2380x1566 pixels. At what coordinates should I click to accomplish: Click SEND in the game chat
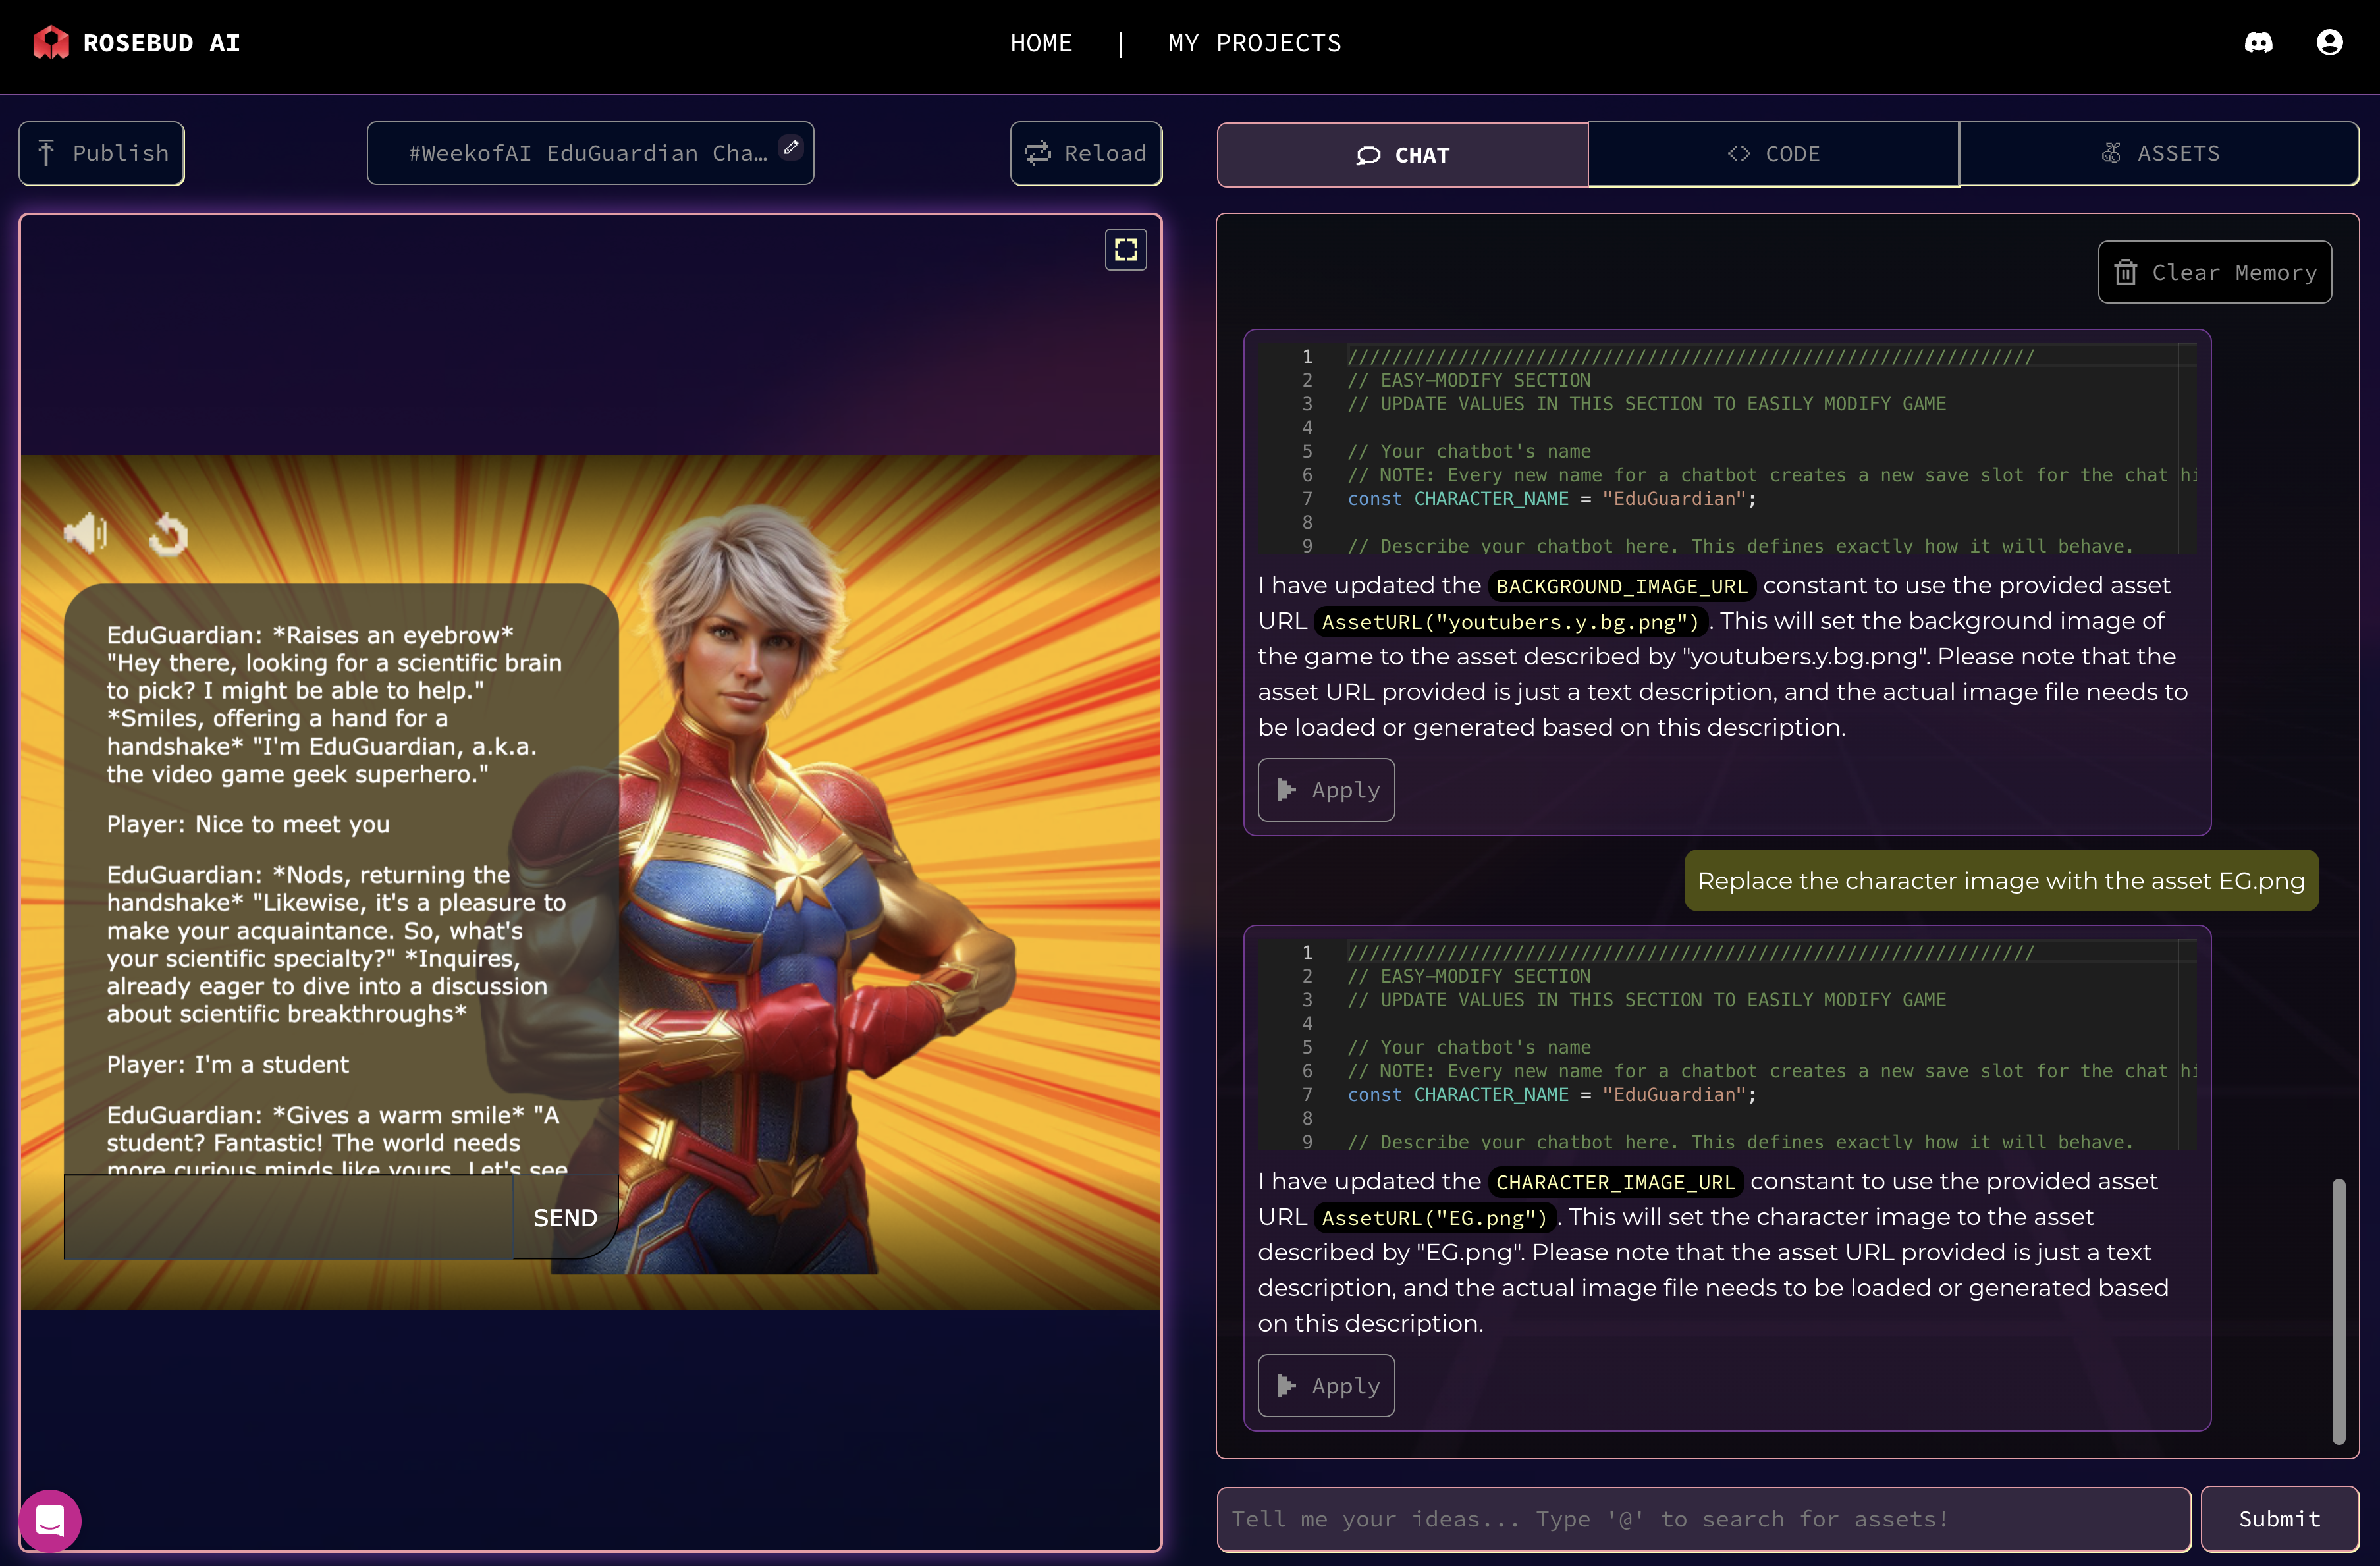tap(565, 1218)
